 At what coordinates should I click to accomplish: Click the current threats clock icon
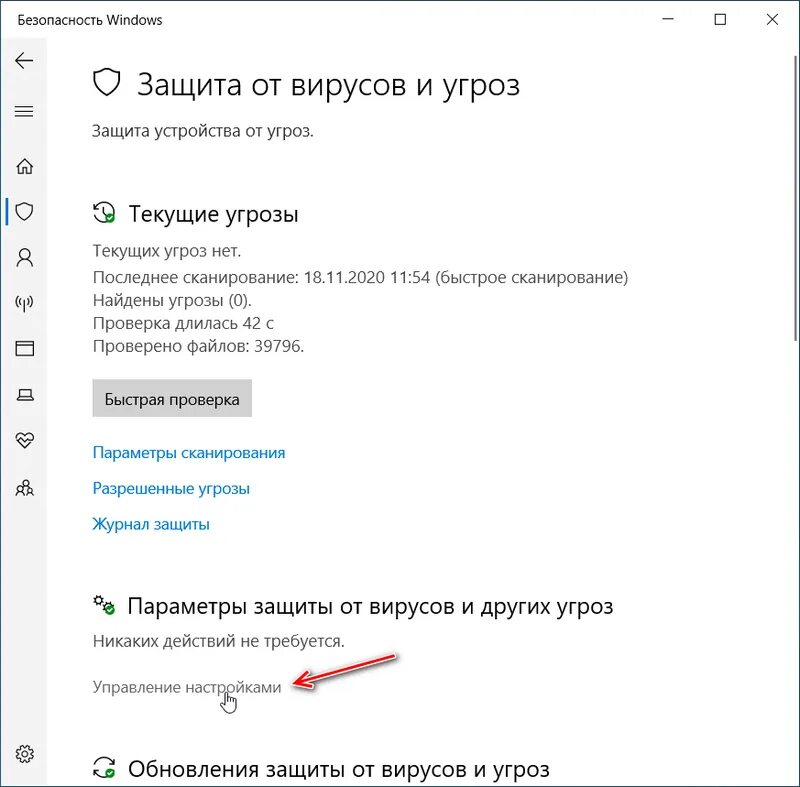[x=104, y=213]
